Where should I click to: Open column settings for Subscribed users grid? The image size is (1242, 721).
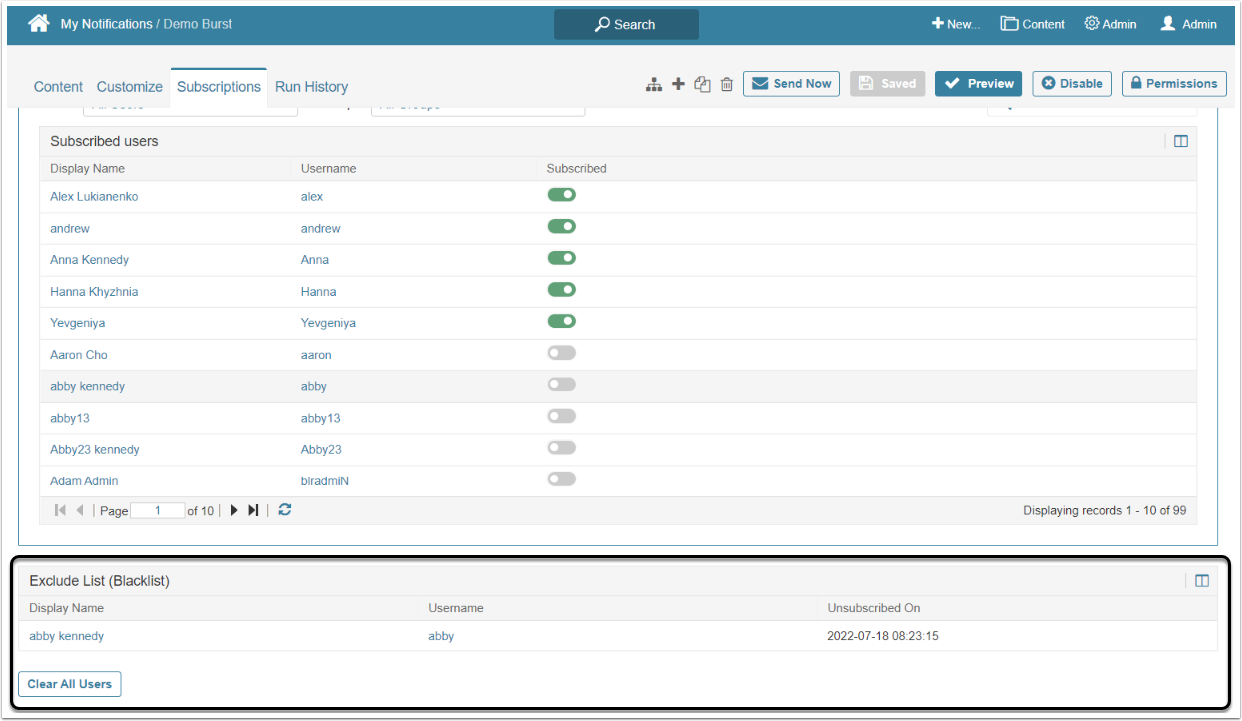1181,141
